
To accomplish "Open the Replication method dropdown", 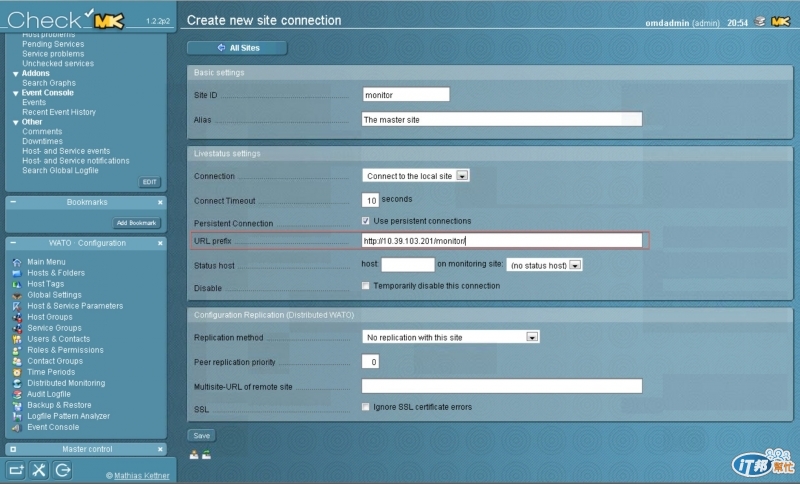I will (451, 337).
